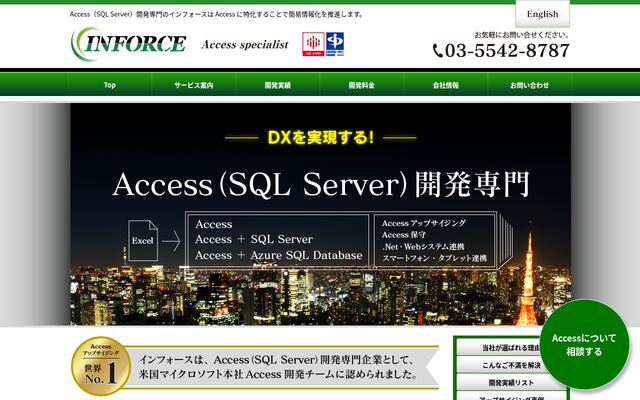640x400 pixels.
Task: Click Access保守 banner text
Action: pos(404,235)
